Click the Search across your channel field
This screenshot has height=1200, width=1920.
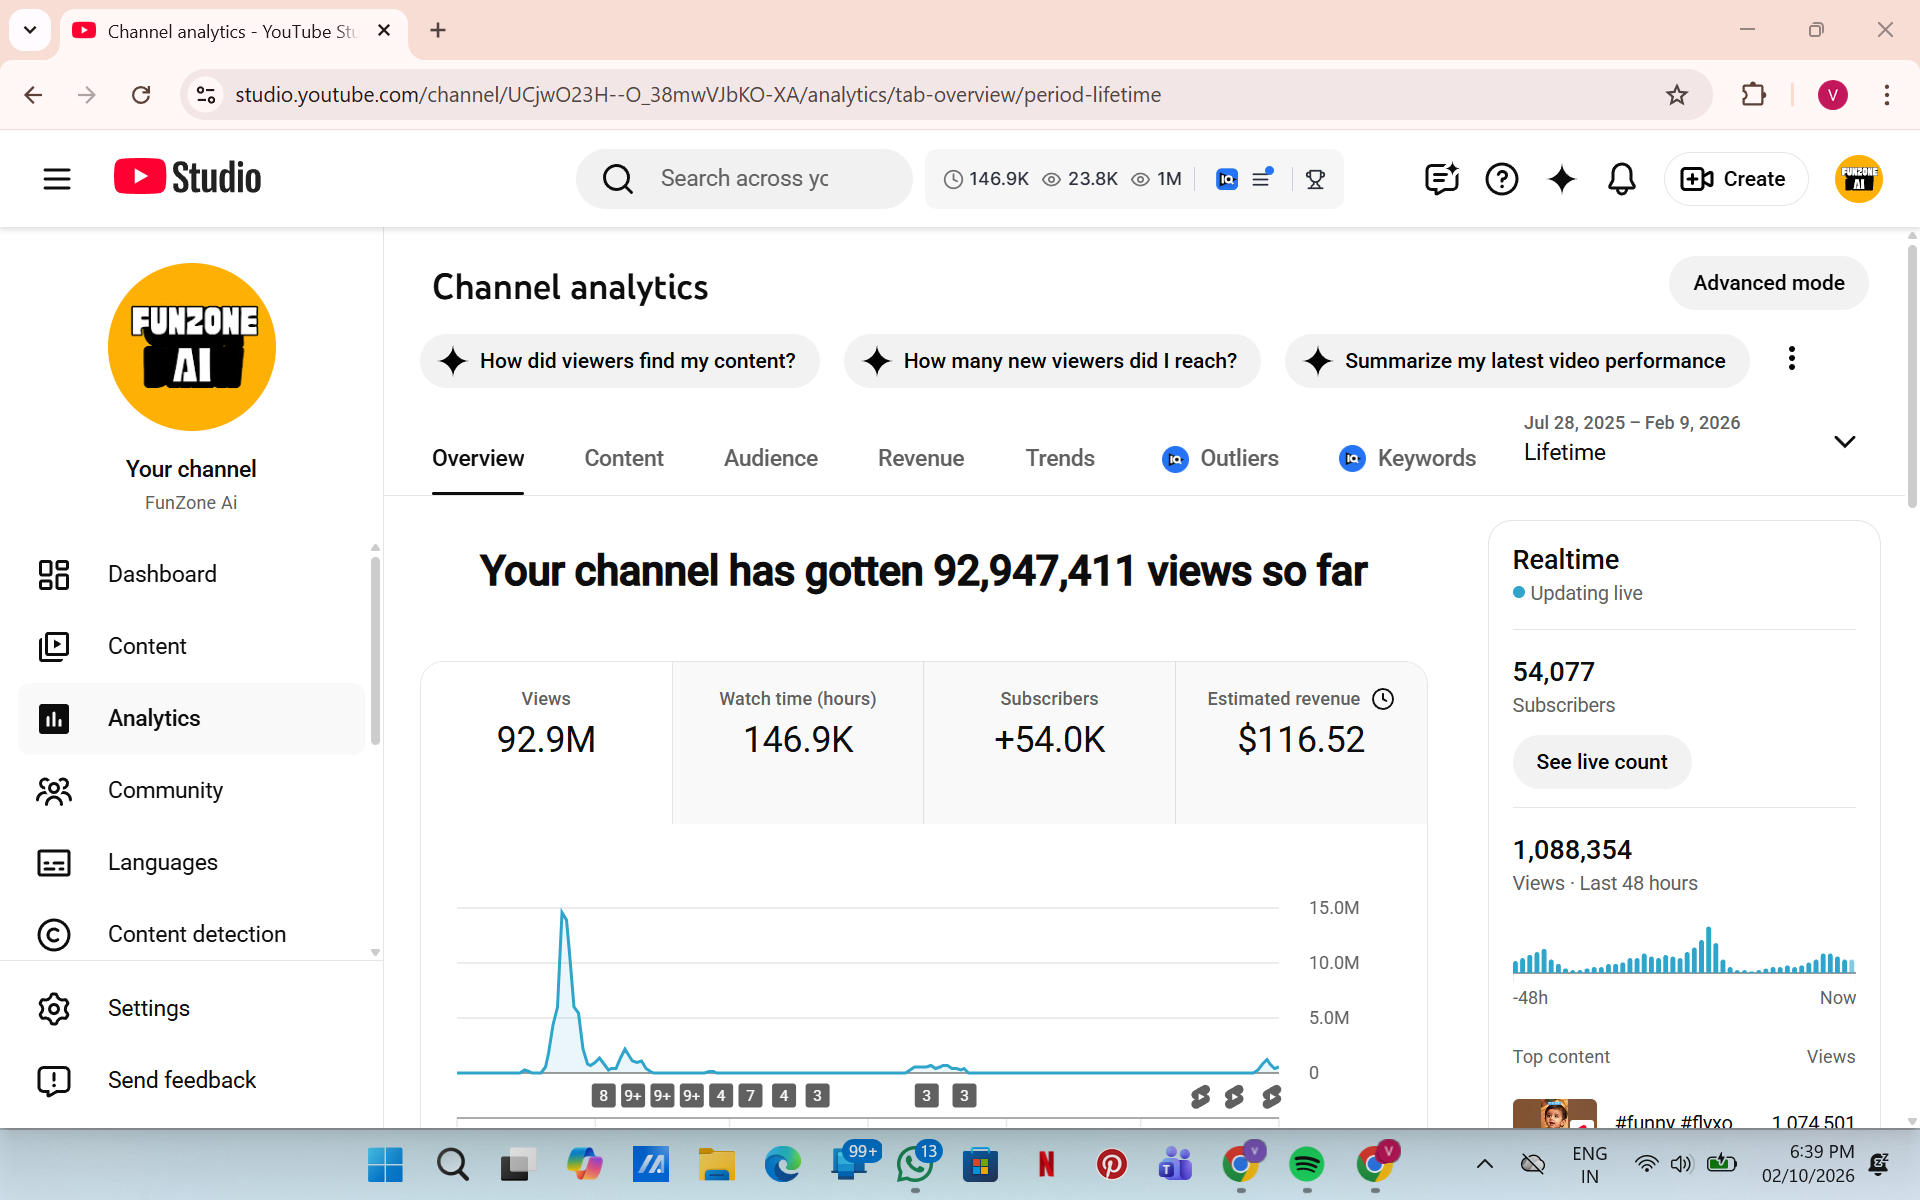(745, 179)
